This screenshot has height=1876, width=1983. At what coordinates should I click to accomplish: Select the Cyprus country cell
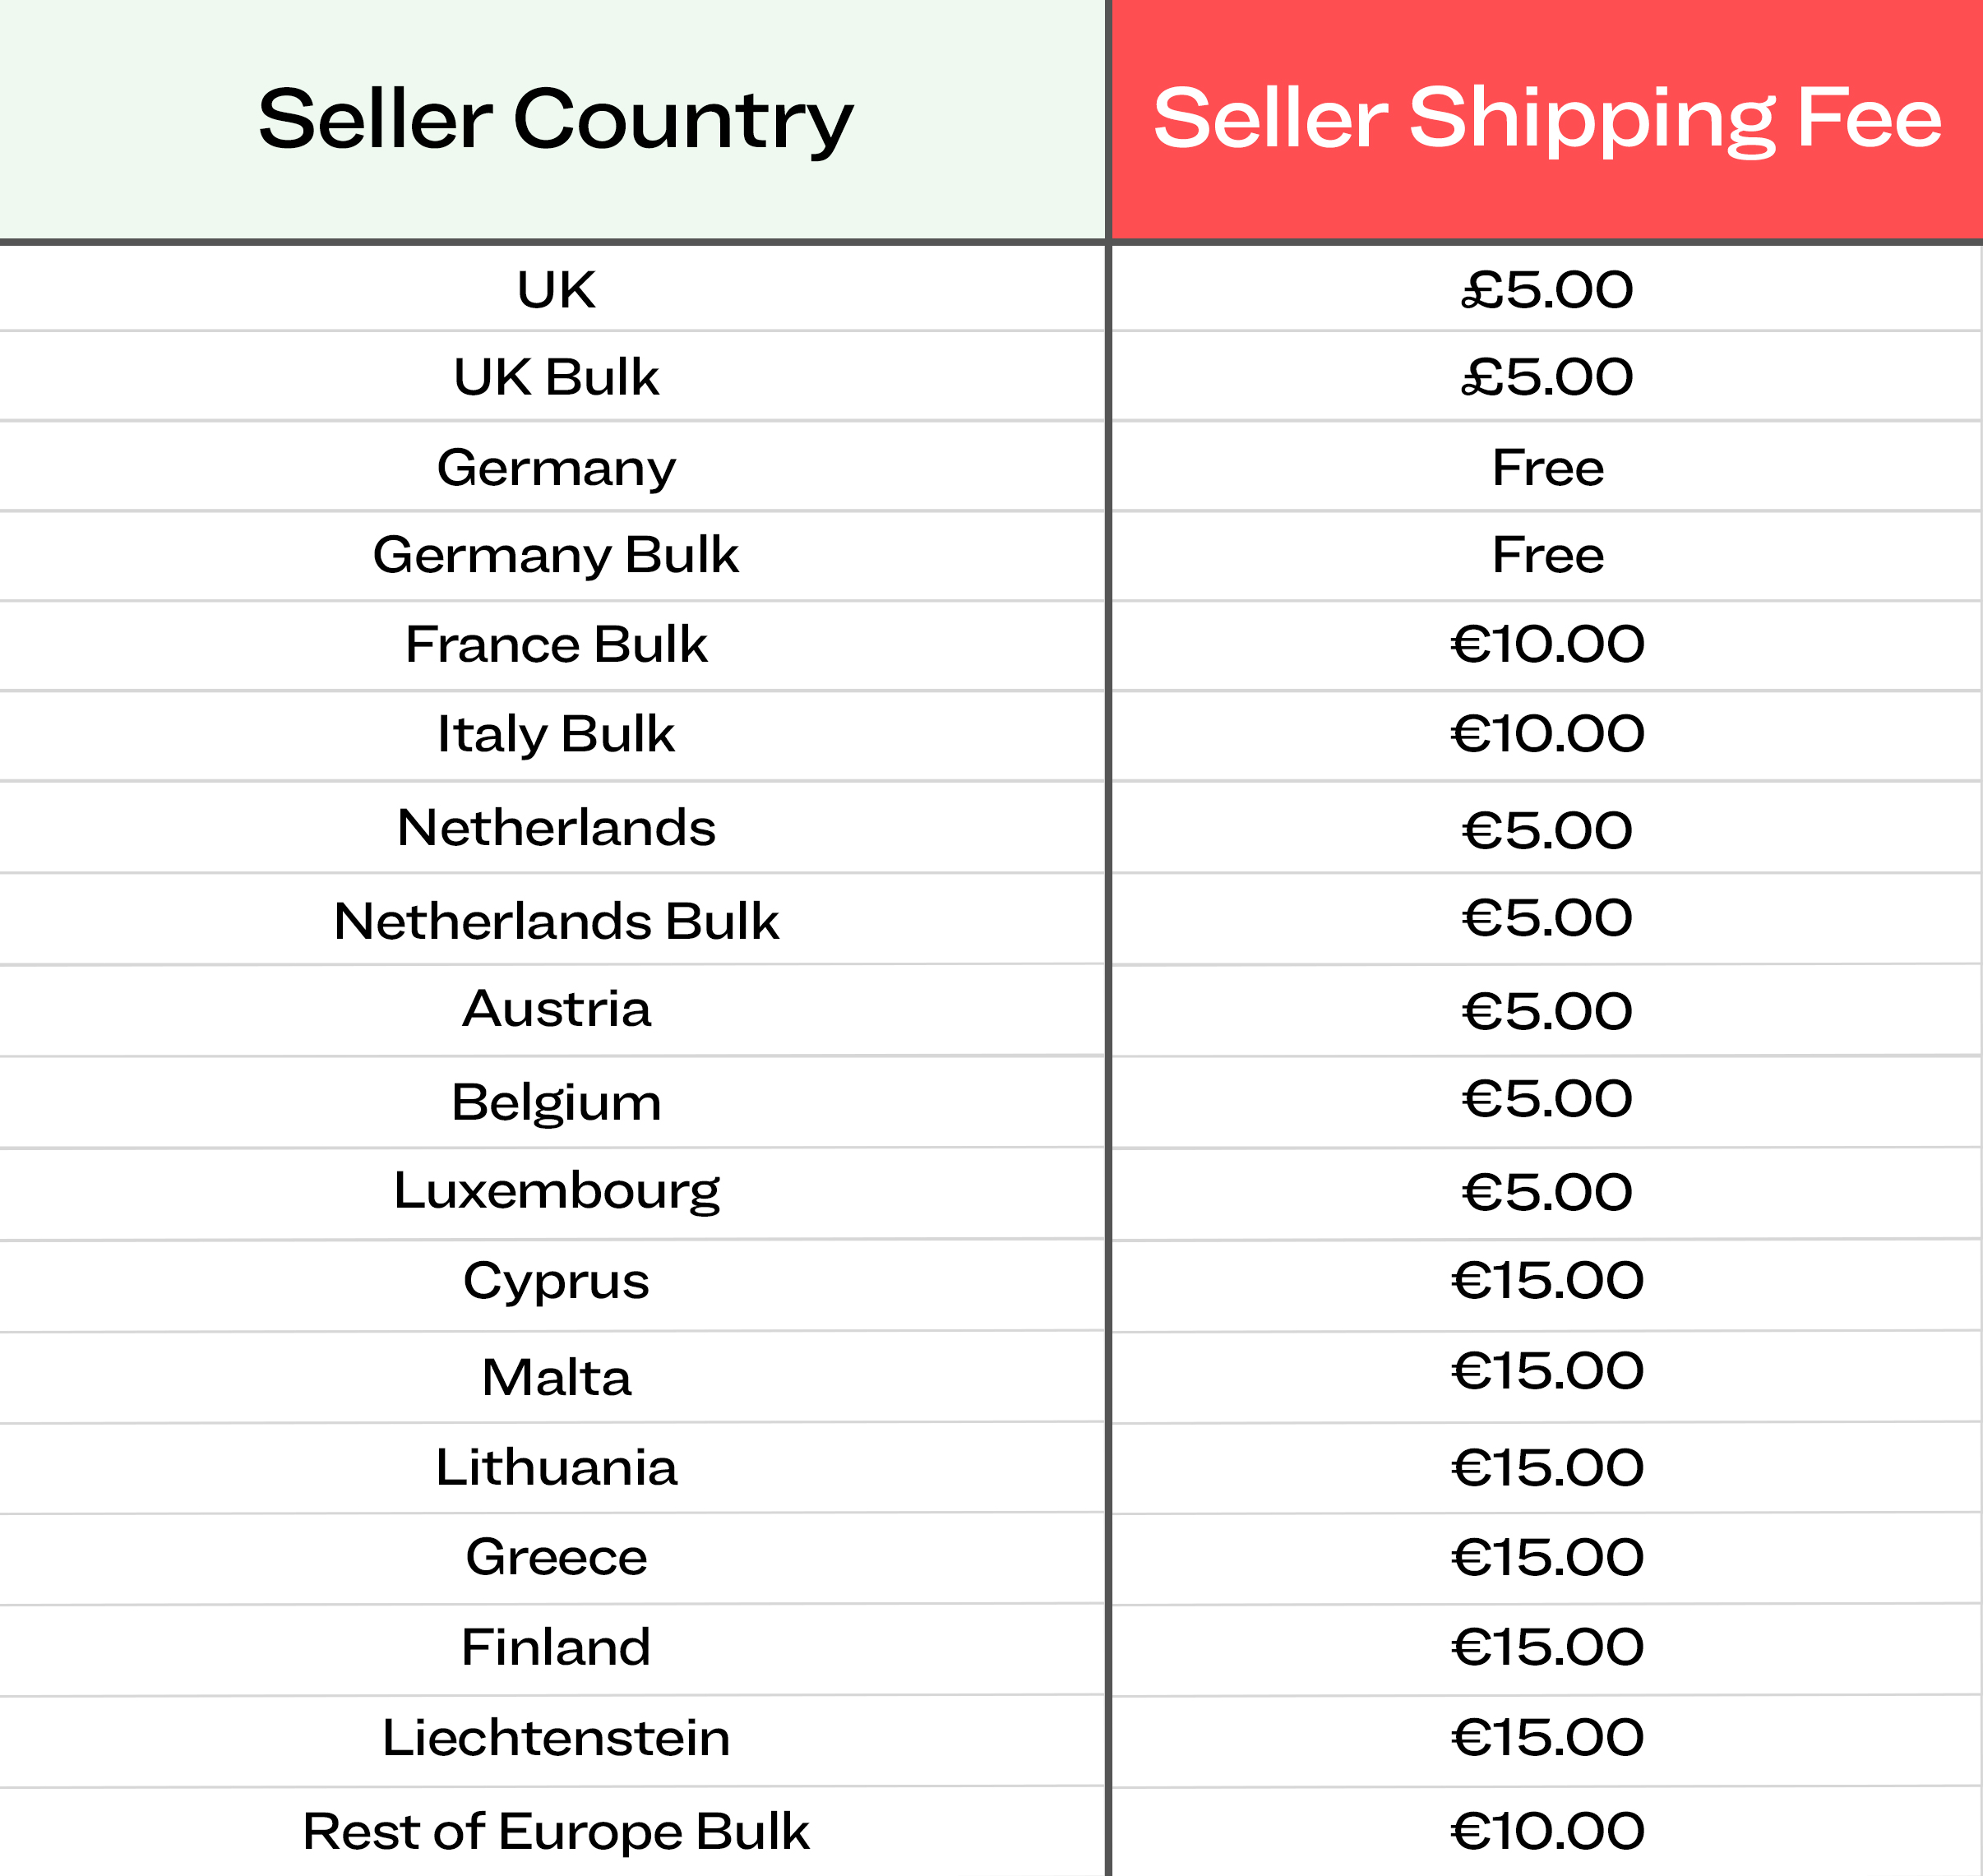tap(556, 1281)
